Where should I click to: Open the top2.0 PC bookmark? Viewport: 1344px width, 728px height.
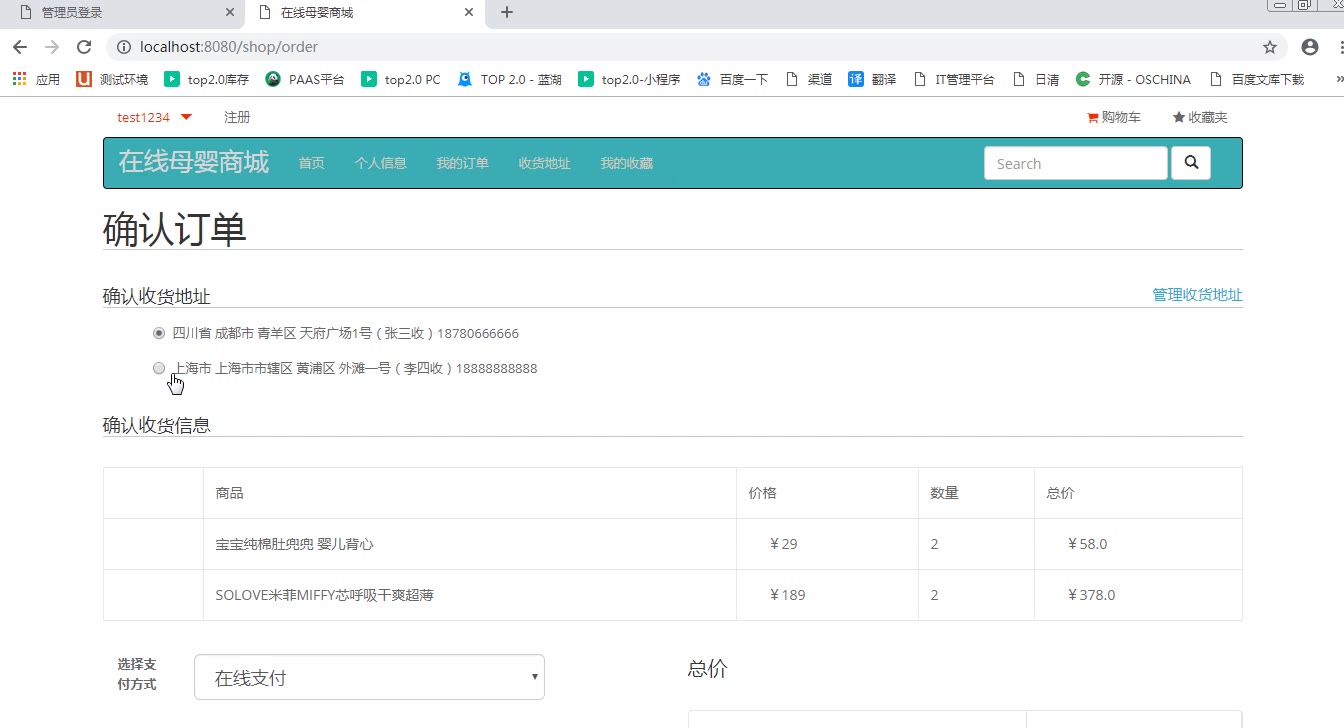pyautogui.click(x=400, y=79)
